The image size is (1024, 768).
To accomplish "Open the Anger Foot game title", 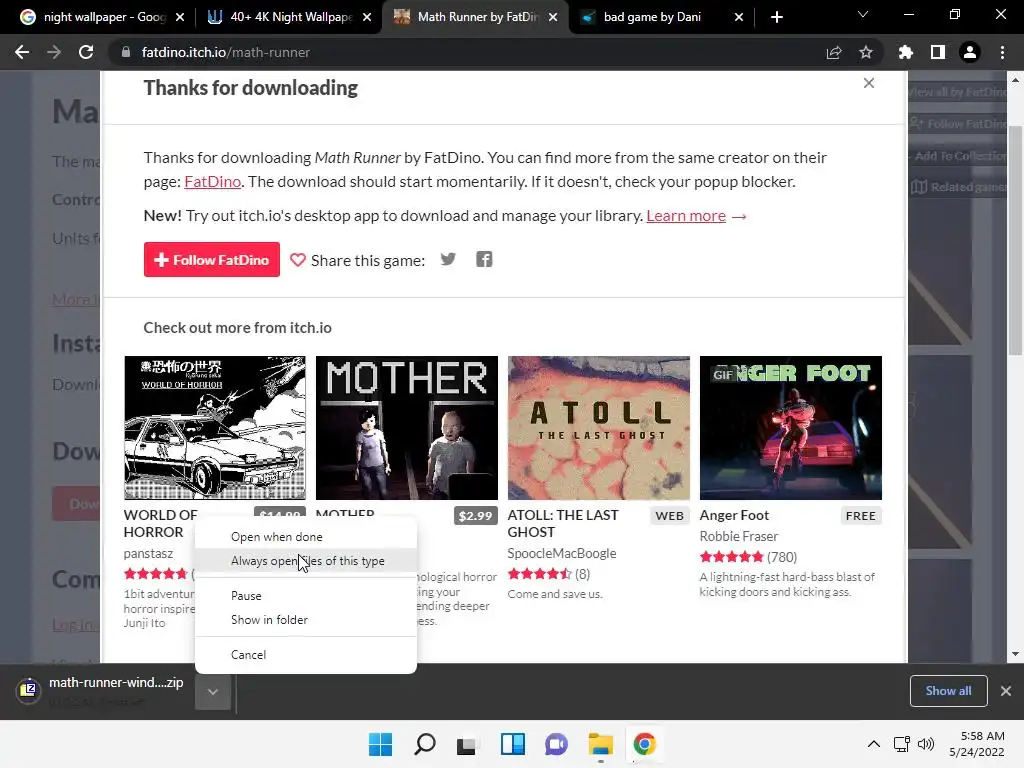I will tap(734, 515).
